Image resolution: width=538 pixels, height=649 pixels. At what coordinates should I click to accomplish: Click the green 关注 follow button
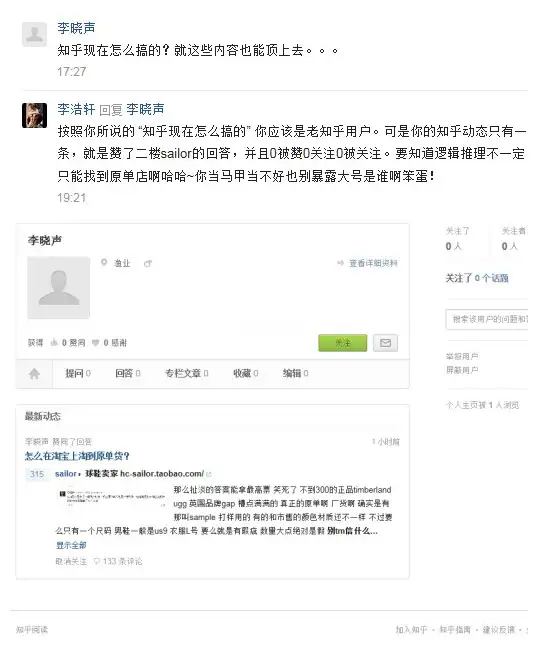pyautogui.click(x=343, y=343)
